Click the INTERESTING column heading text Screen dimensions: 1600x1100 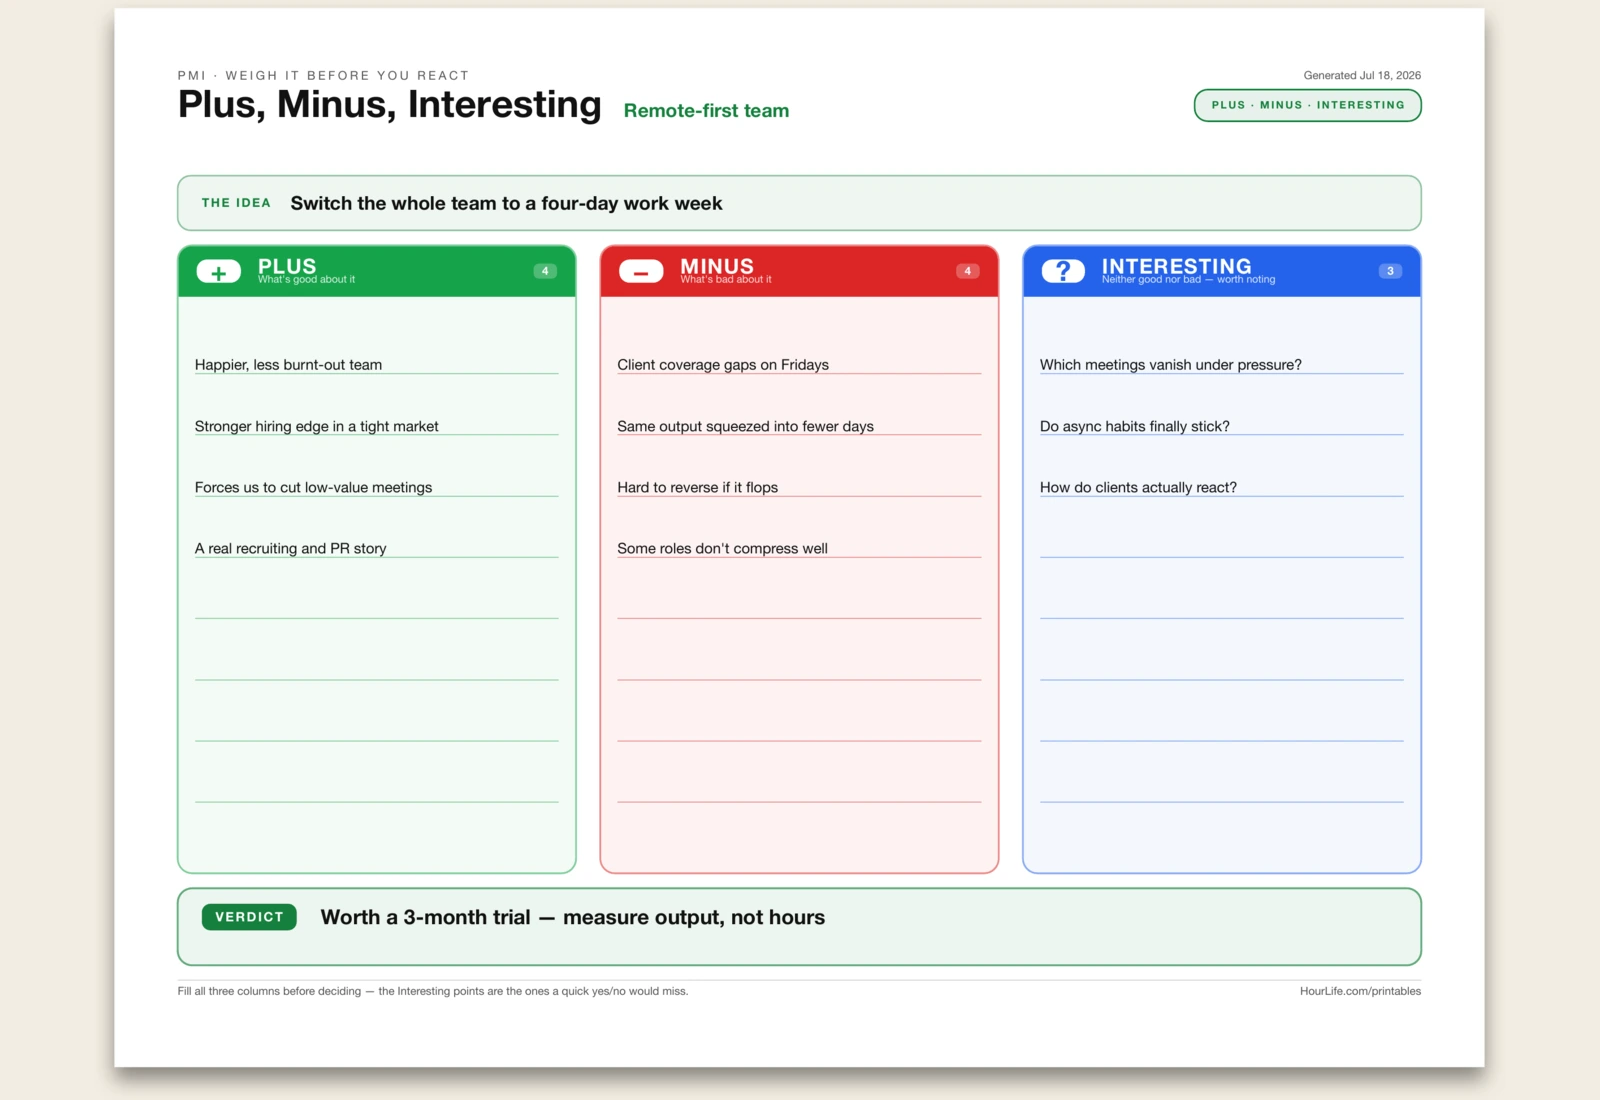coord(1177,266)
